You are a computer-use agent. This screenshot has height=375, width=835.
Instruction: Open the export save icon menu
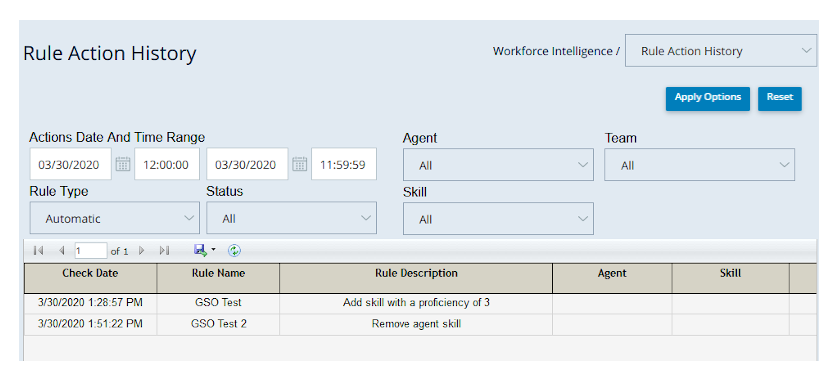[x=204, y=250]
